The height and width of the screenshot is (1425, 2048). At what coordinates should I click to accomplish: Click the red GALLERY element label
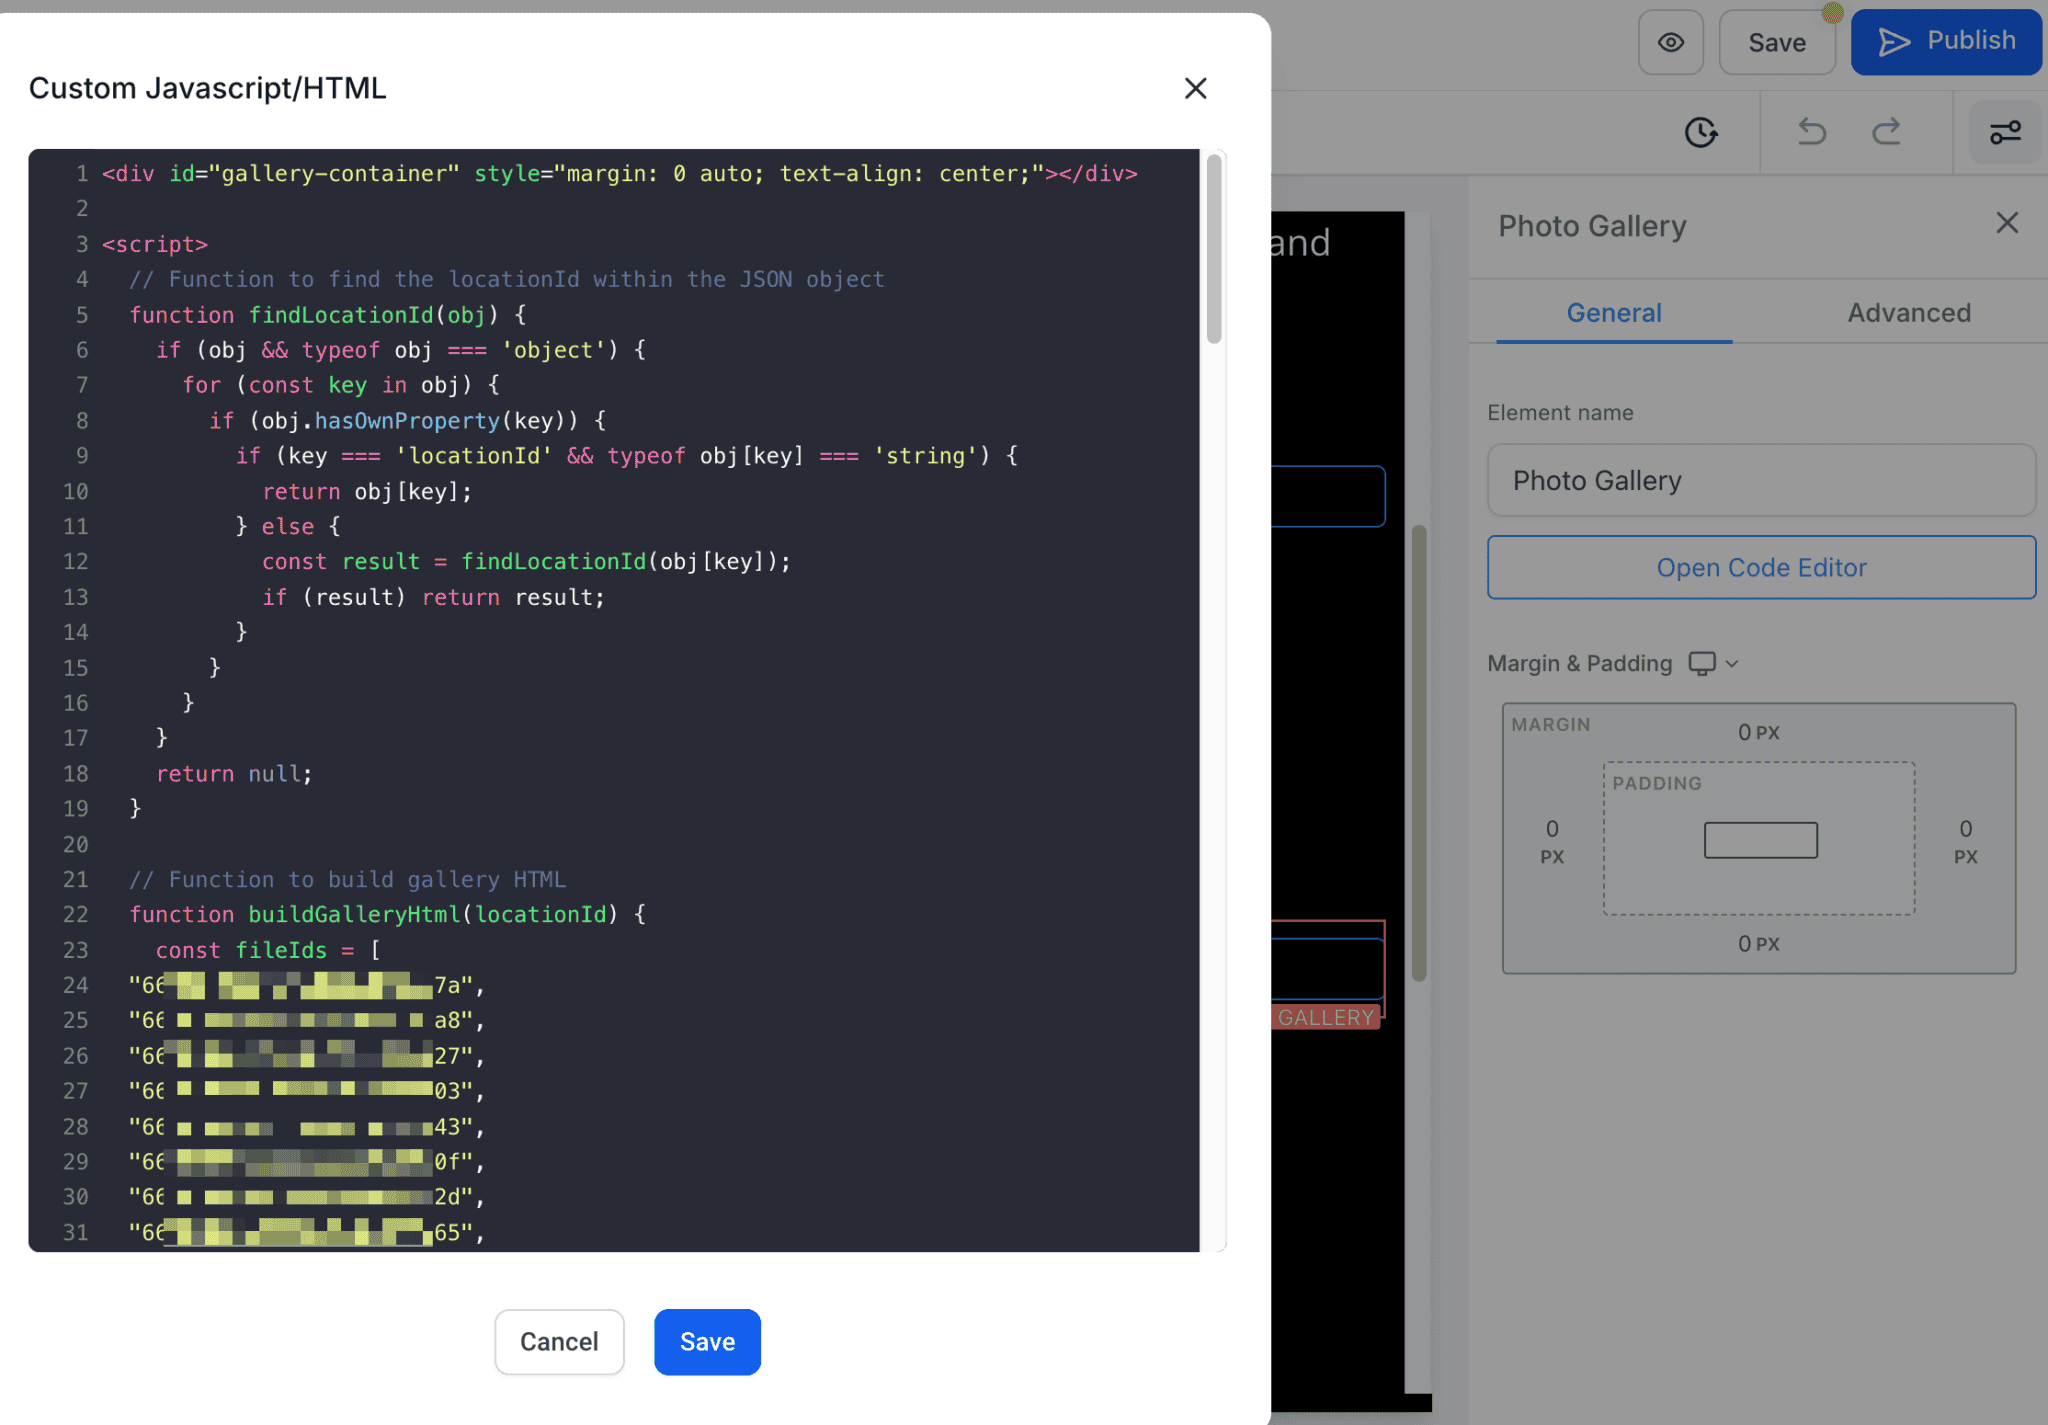(x=1325, y=1018)
